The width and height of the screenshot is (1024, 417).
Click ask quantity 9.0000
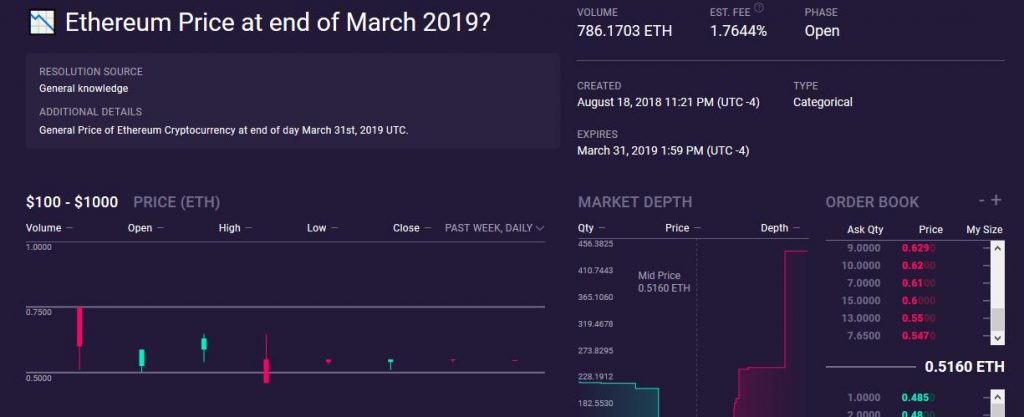pyautogui.click(x=864, y=249)
